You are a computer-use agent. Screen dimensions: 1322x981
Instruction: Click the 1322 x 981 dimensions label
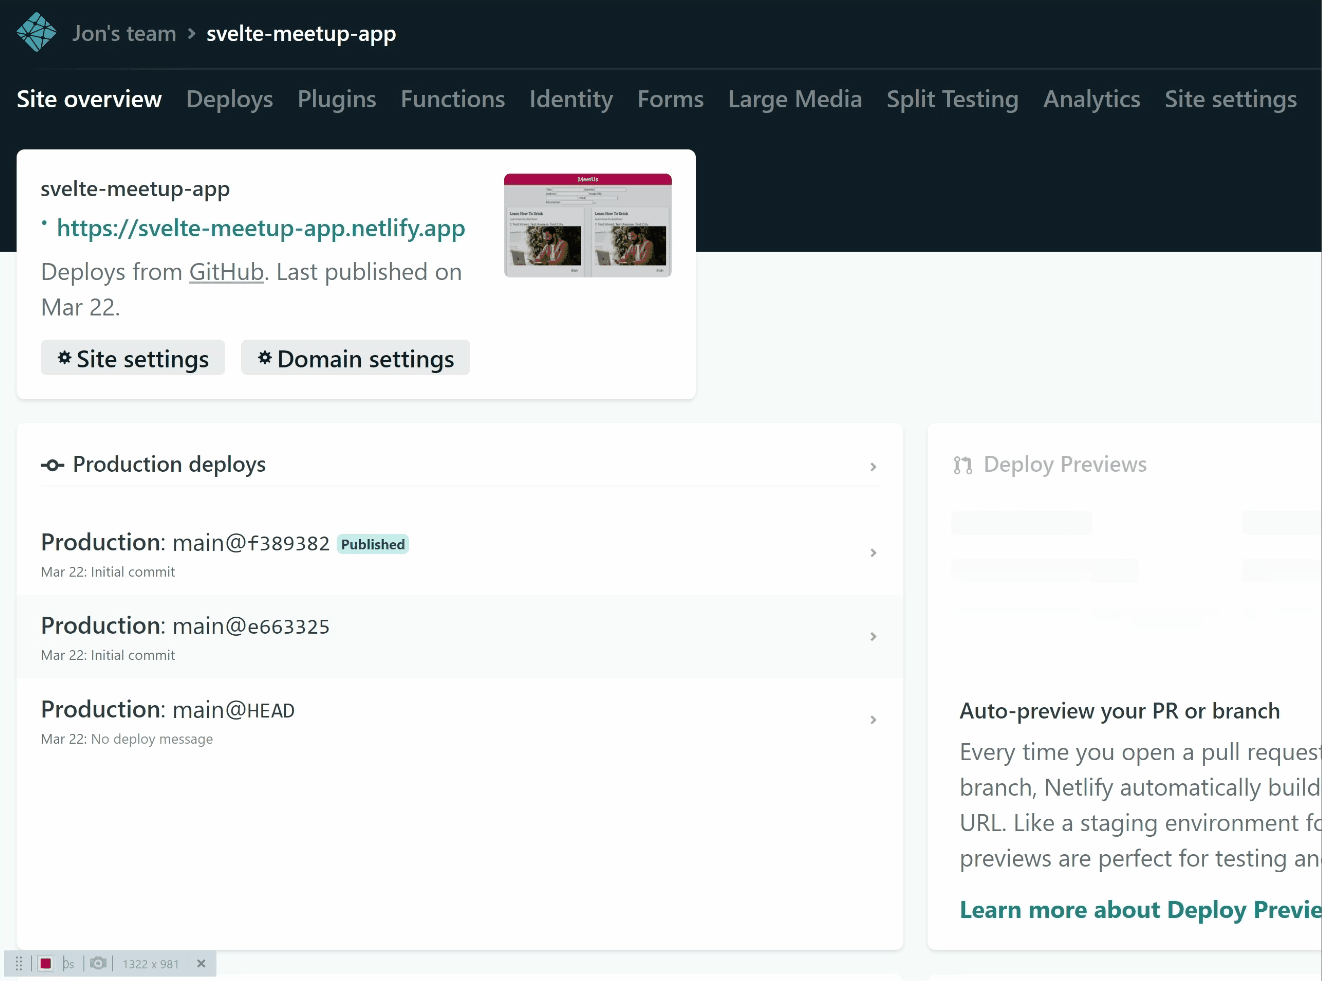151,964
